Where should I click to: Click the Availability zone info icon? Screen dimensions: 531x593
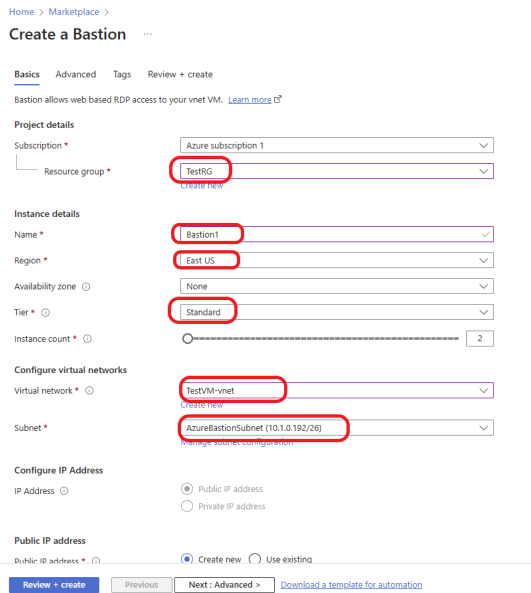(86, 287)
